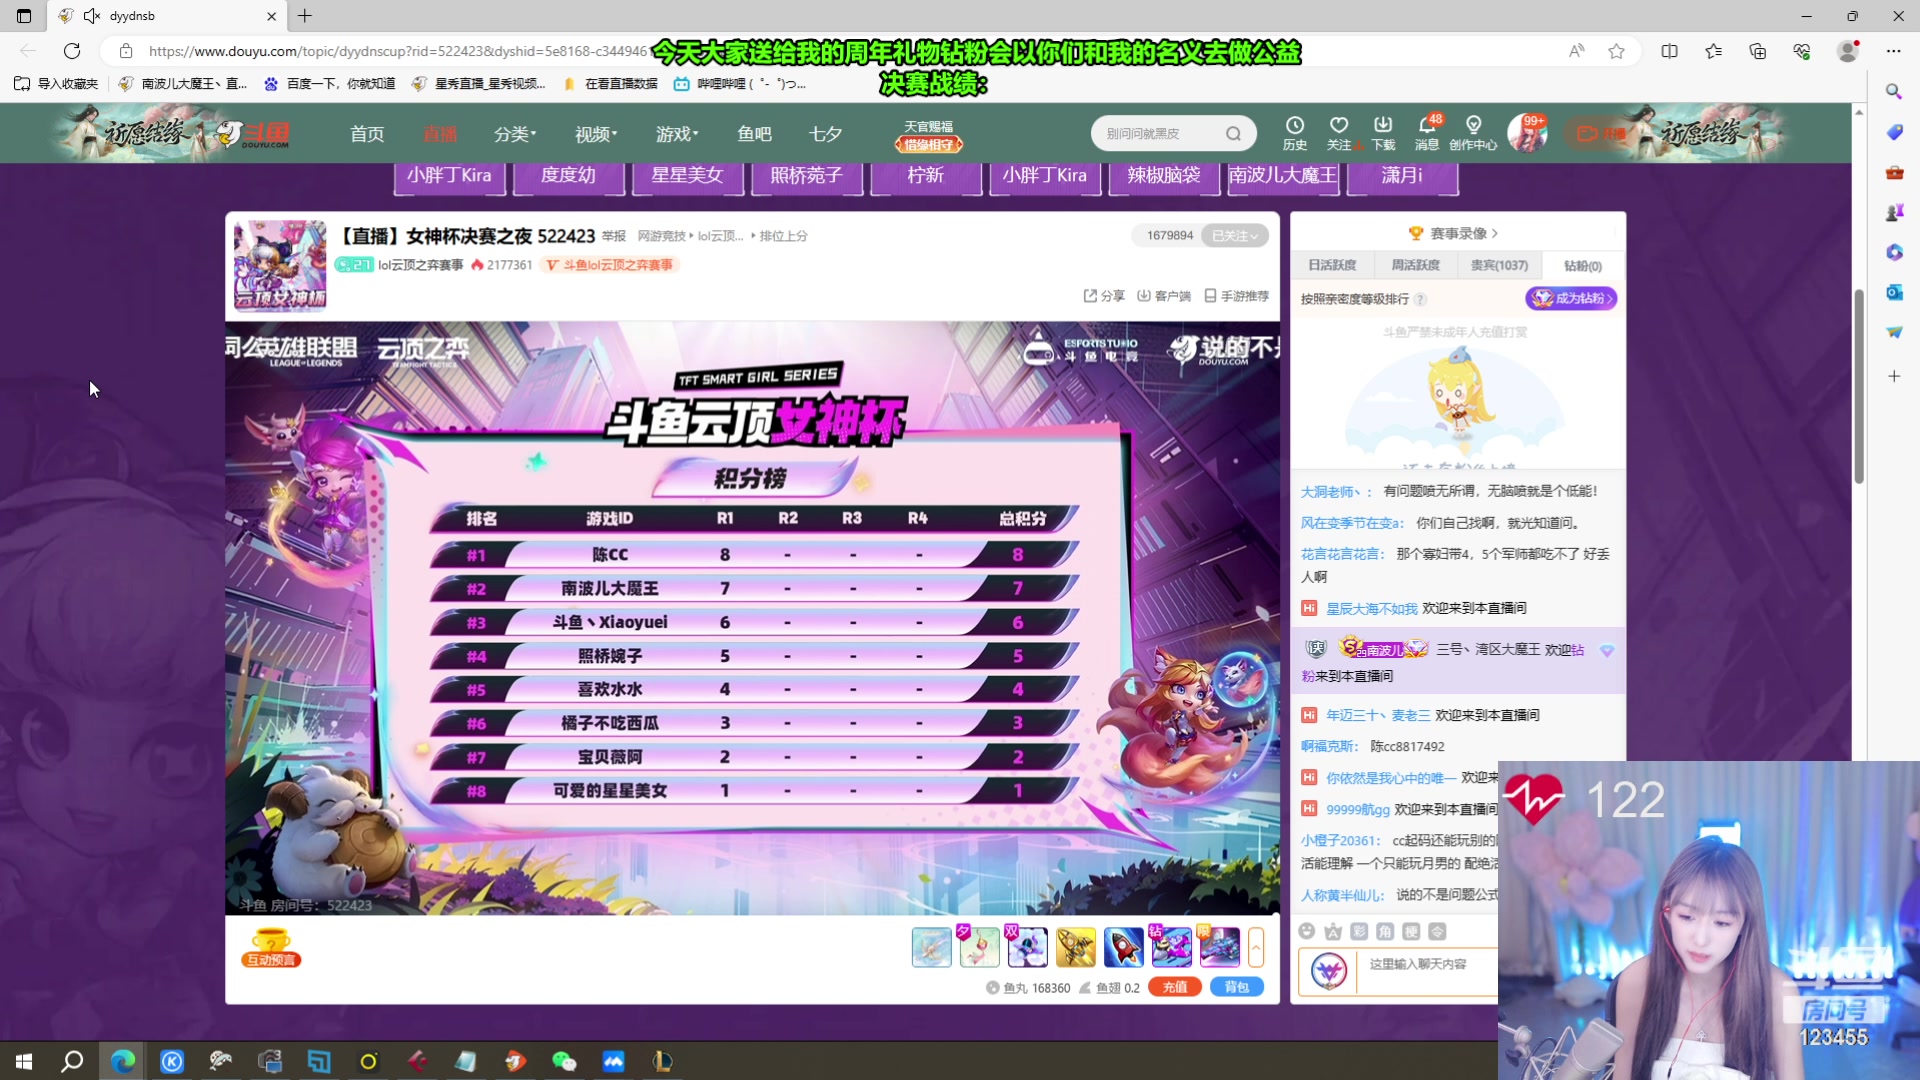Viewport: 1920px width, 1080px height.
Task: Toggle the 已关注 follow button
Action: pyautogui.click(x=1235, y=236)
